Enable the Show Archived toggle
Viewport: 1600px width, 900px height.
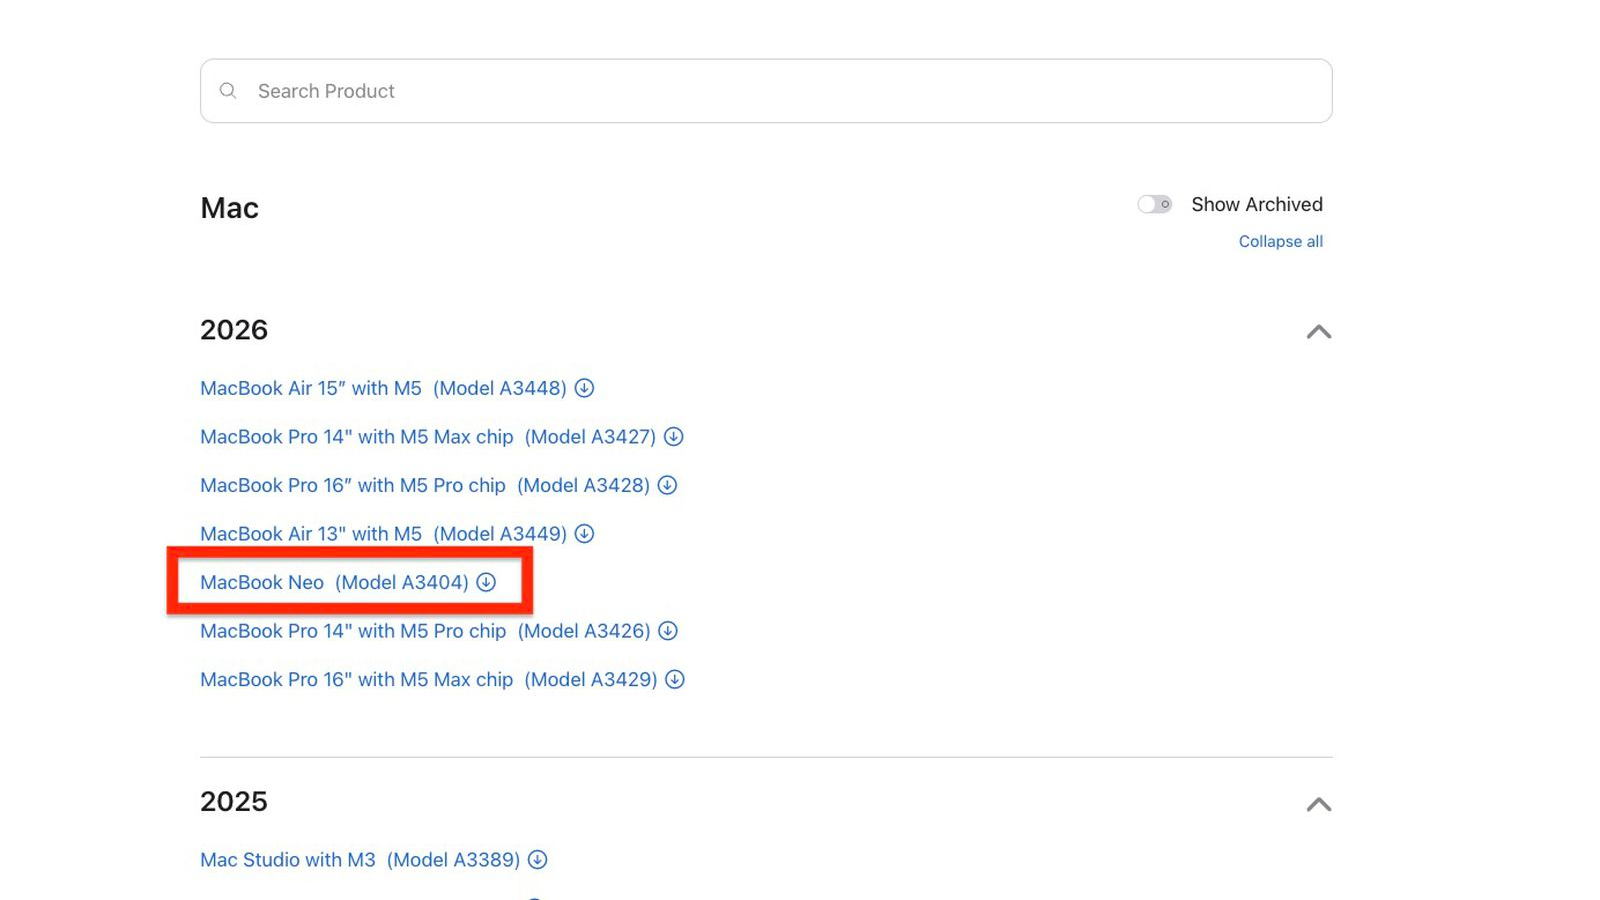(x=1154, y=204)
